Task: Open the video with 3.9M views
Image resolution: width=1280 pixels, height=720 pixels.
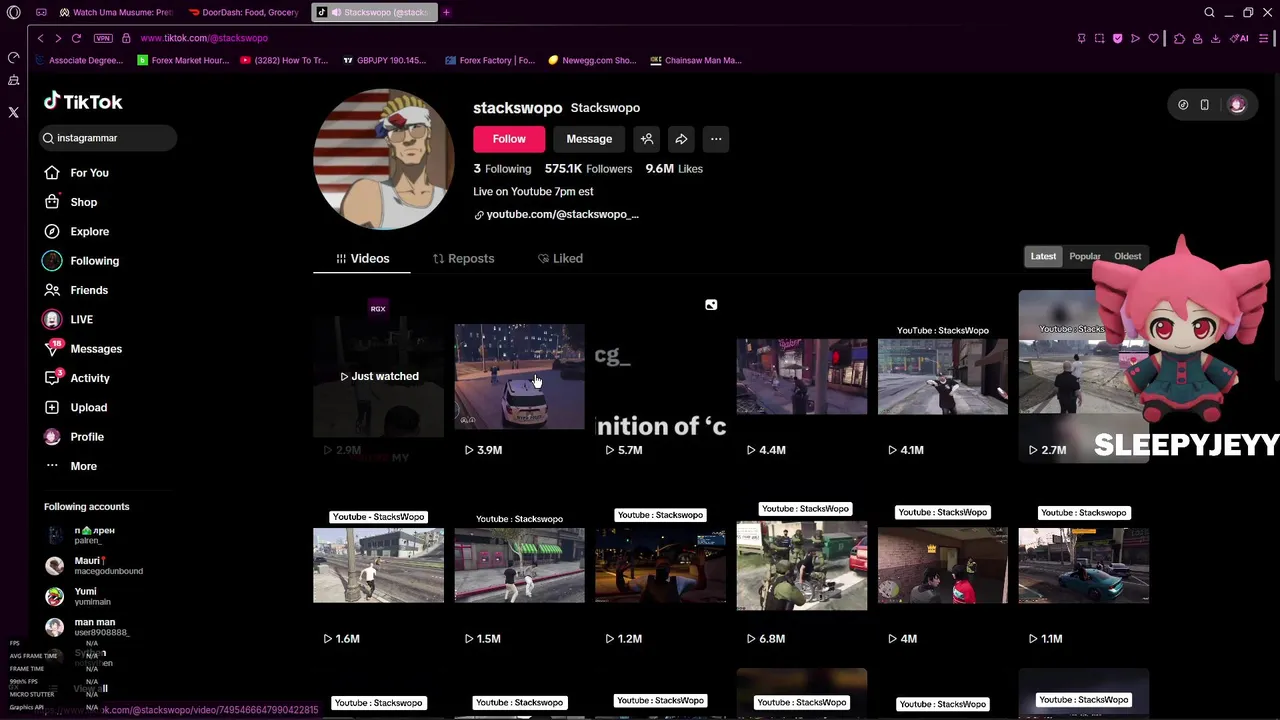Action: (519, 376)
